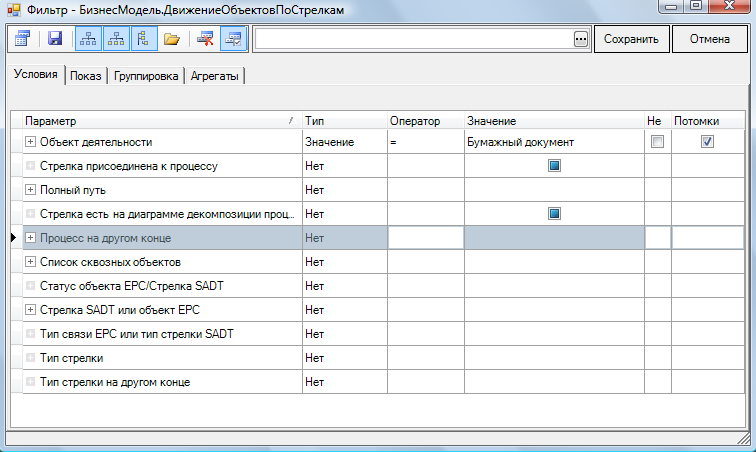Expand the 'Объект деятельности' row

(30, 143)
